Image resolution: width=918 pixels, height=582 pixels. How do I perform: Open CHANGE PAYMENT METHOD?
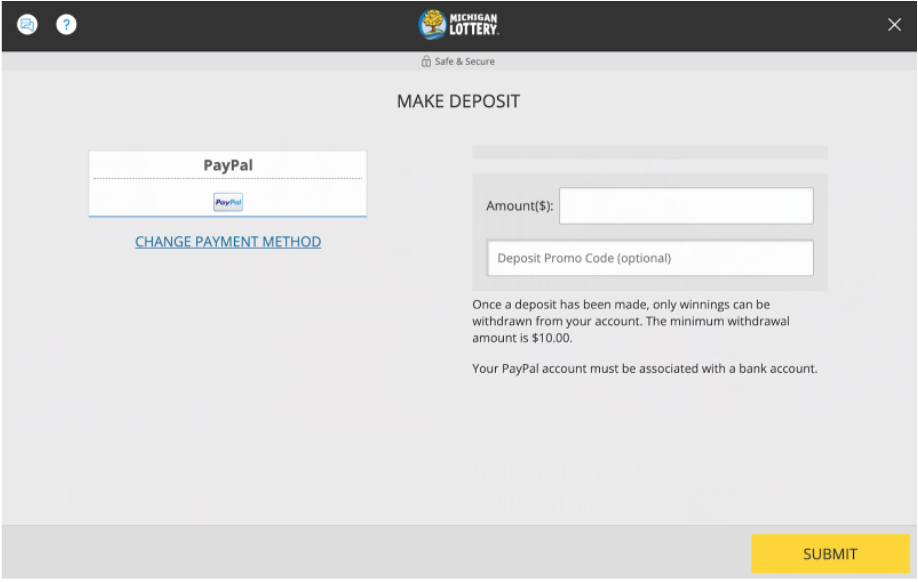click(228, 241)
